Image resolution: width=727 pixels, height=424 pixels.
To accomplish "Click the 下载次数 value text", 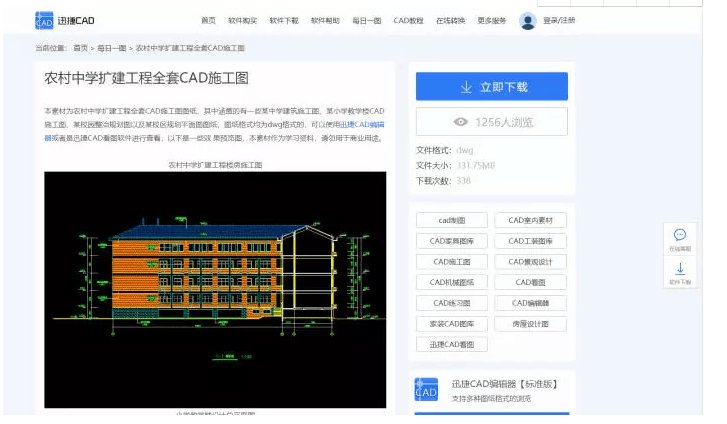I will pos(463,180).
